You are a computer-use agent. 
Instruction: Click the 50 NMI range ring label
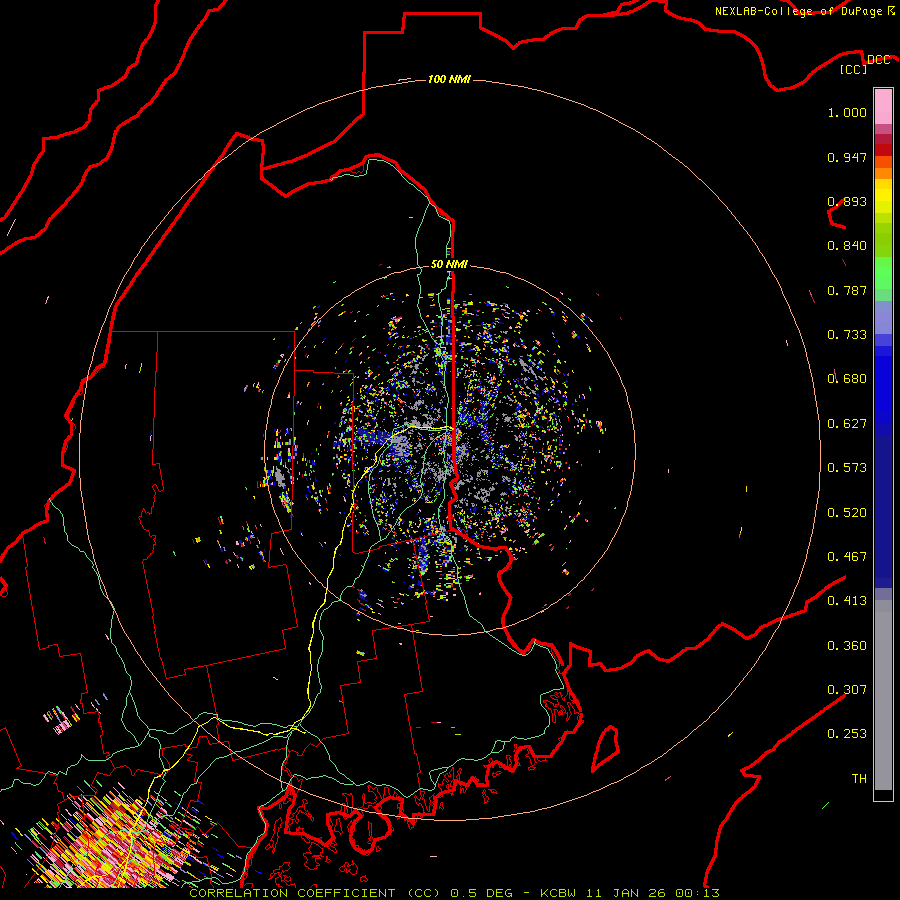click(449, 264)
